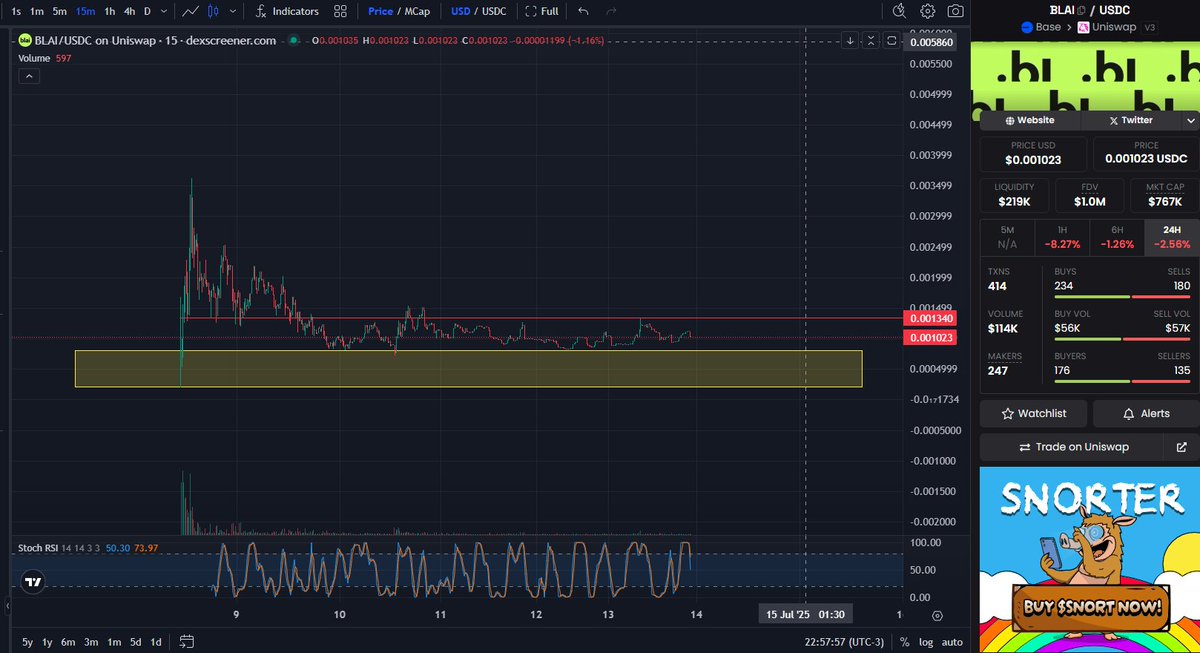Screen dimensions: 1200x653
Task: Open chart settings gear icon
Action: click(927, 11)
